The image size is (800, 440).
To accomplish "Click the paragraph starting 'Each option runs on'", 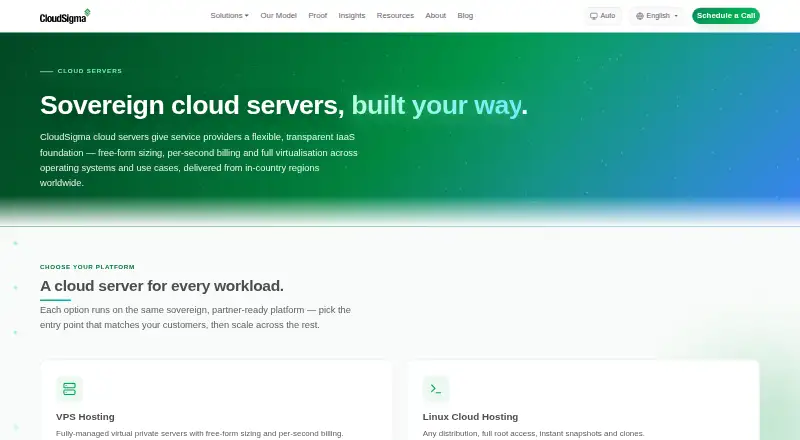I will click(195, 317).
